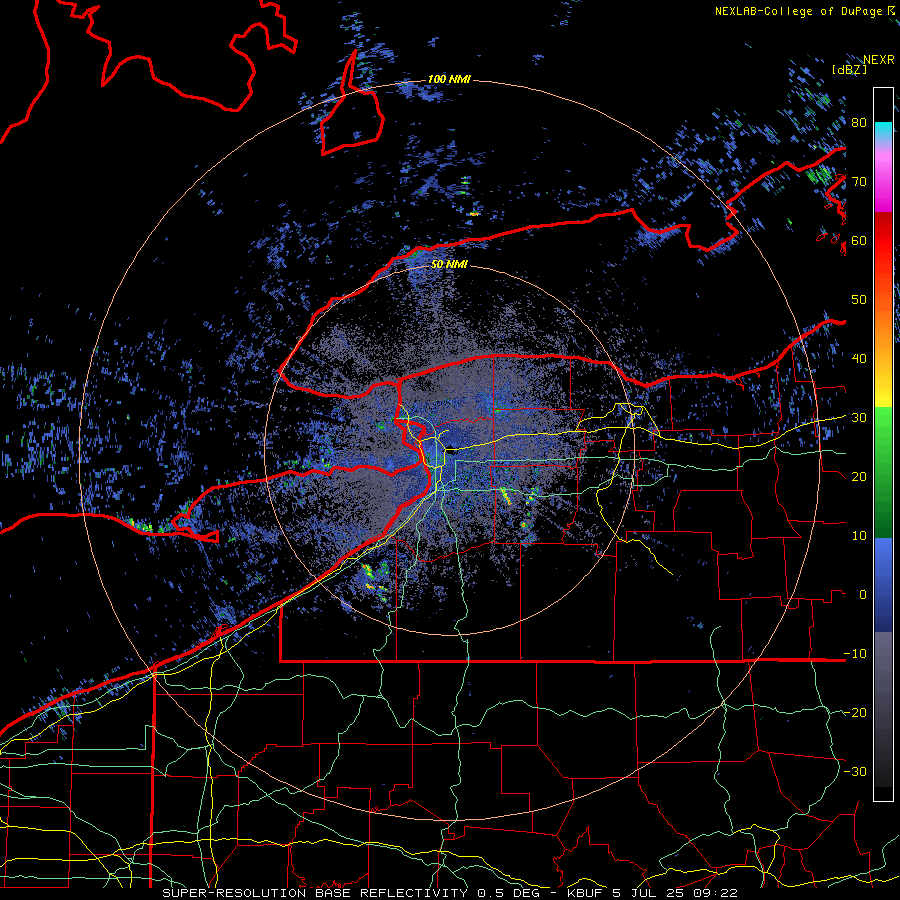Image resolution: width=900 pixels, height=900 pixels.
Task: Click the 70 value on the dBZ scale
Action: [859, 182]
